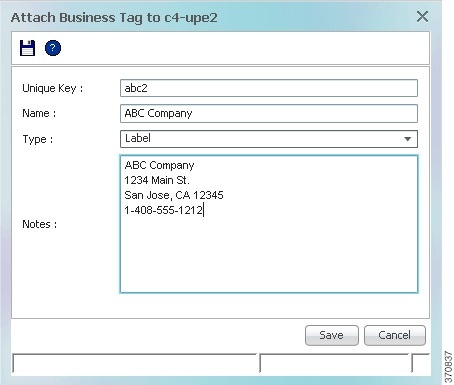Screen dimensions: 454x385
Task: Click the Save button at the bottom
Action: coord(332,335)
